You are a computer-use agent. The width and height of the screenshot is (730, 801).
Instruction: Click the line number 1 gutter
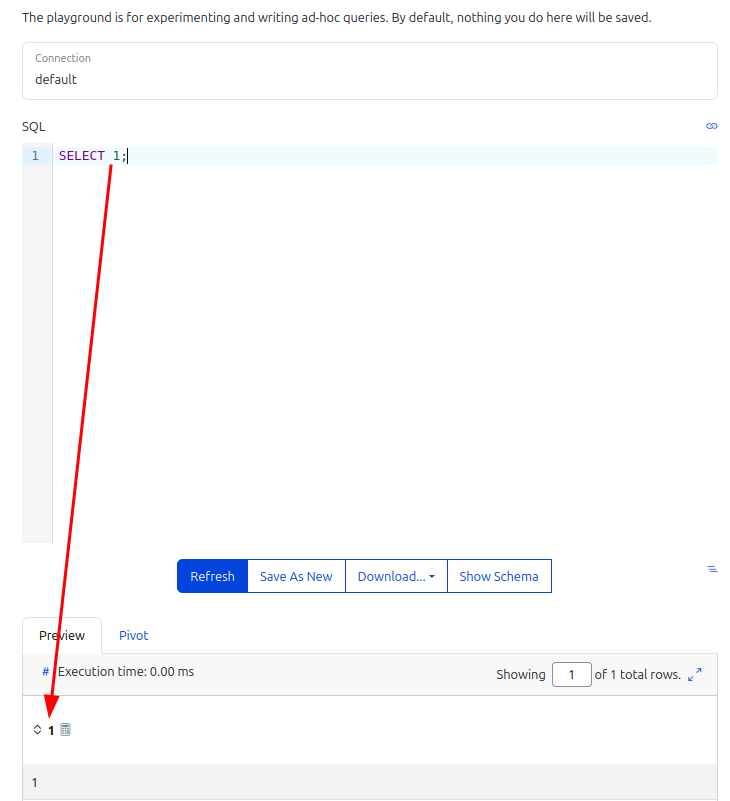tap(35, 156)
